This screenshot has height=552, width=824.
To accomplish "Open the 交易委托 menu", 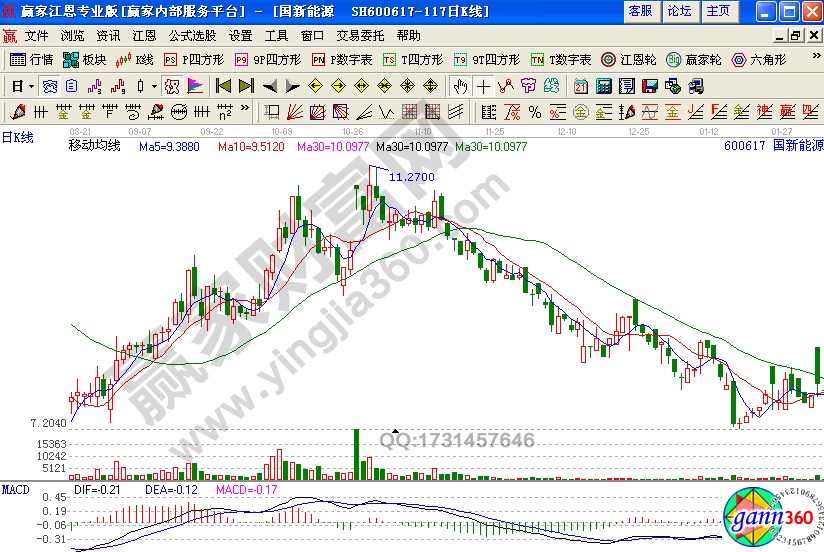I will click(361, 35).
